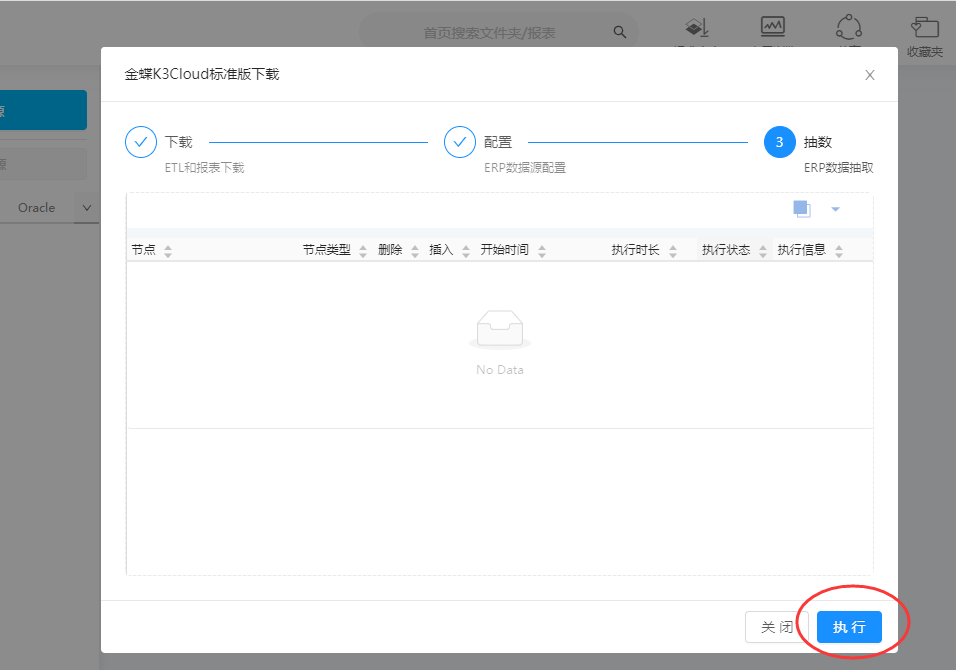Click the 配置 step checkmark circle
Image resolution: width=956 pixels, height=670 pixels.
460,142
